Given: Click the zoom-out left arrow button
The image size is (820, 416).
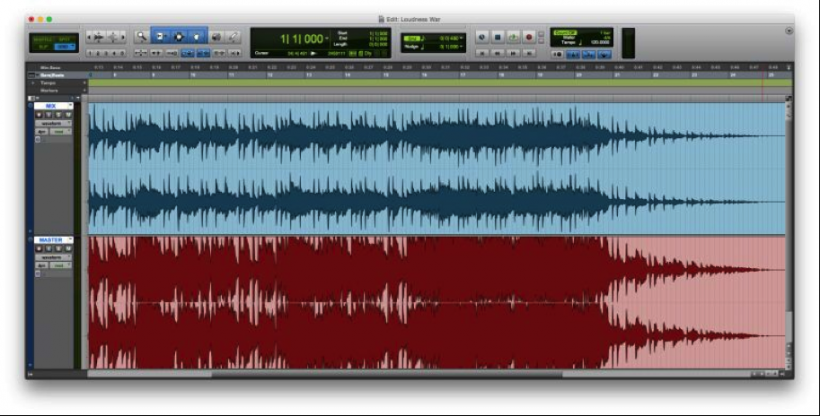Looking at the screenshot, I should pos(89,37).
